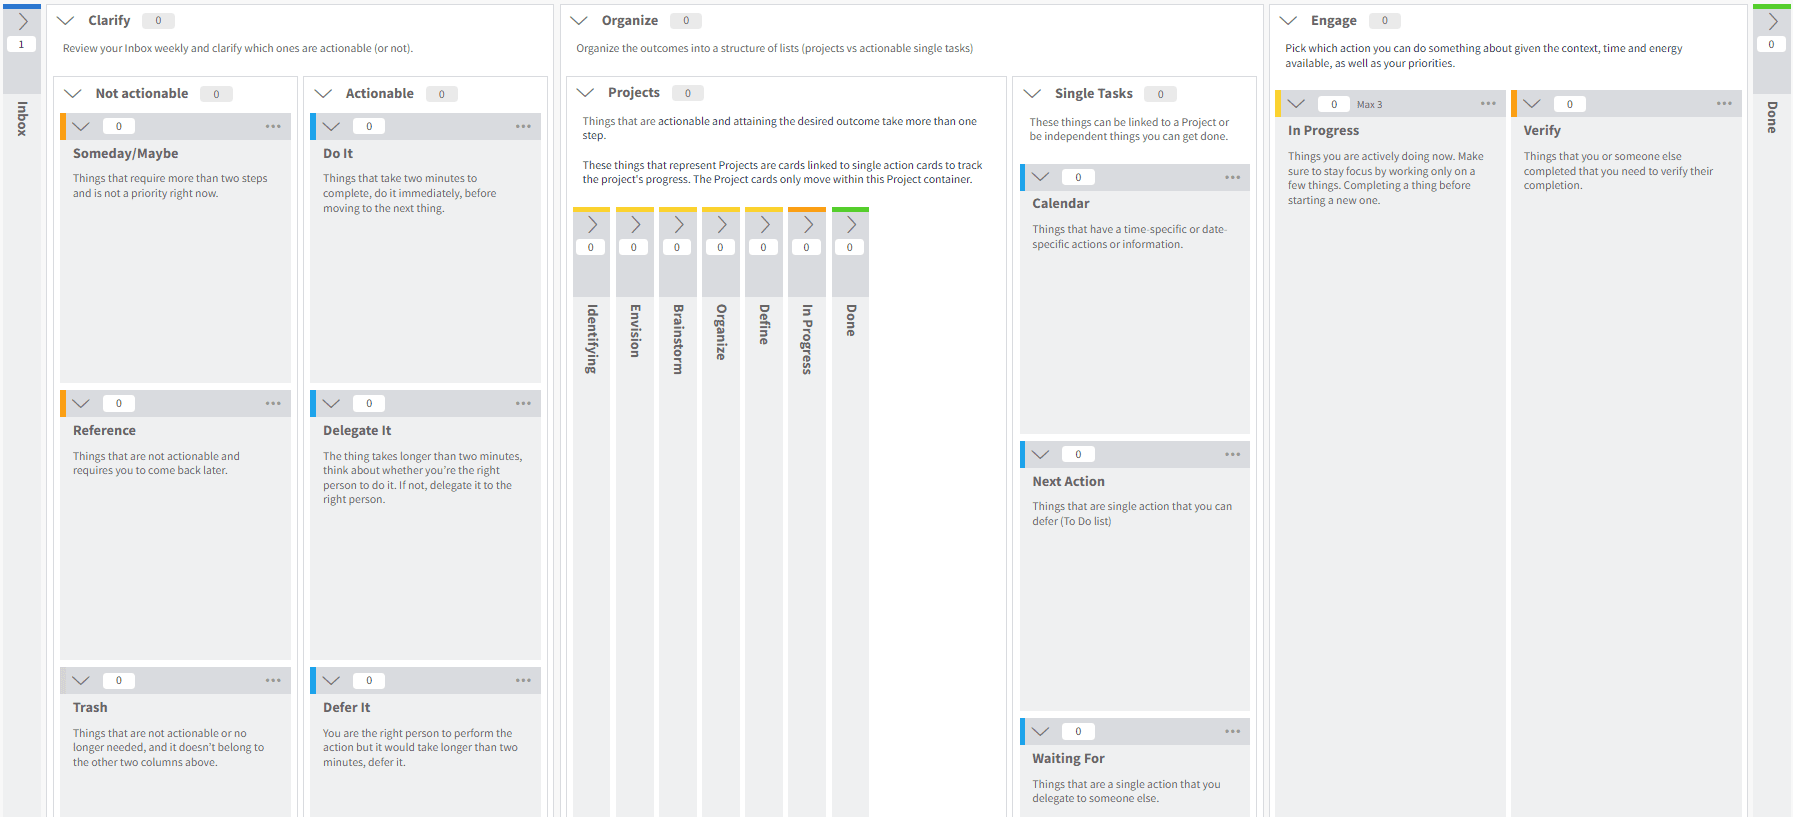Open the Trash column three-dot menu
This screenshot has height=817, width=1793.
pos(273,680)
